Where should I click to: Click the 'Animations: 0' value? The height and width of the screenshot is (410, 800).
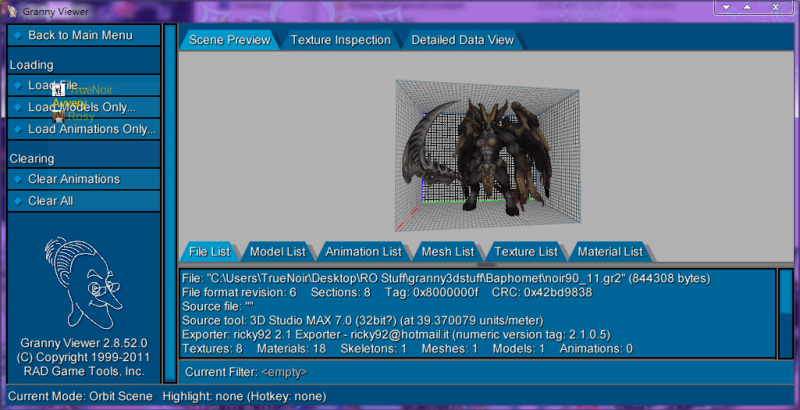point(596,349)
